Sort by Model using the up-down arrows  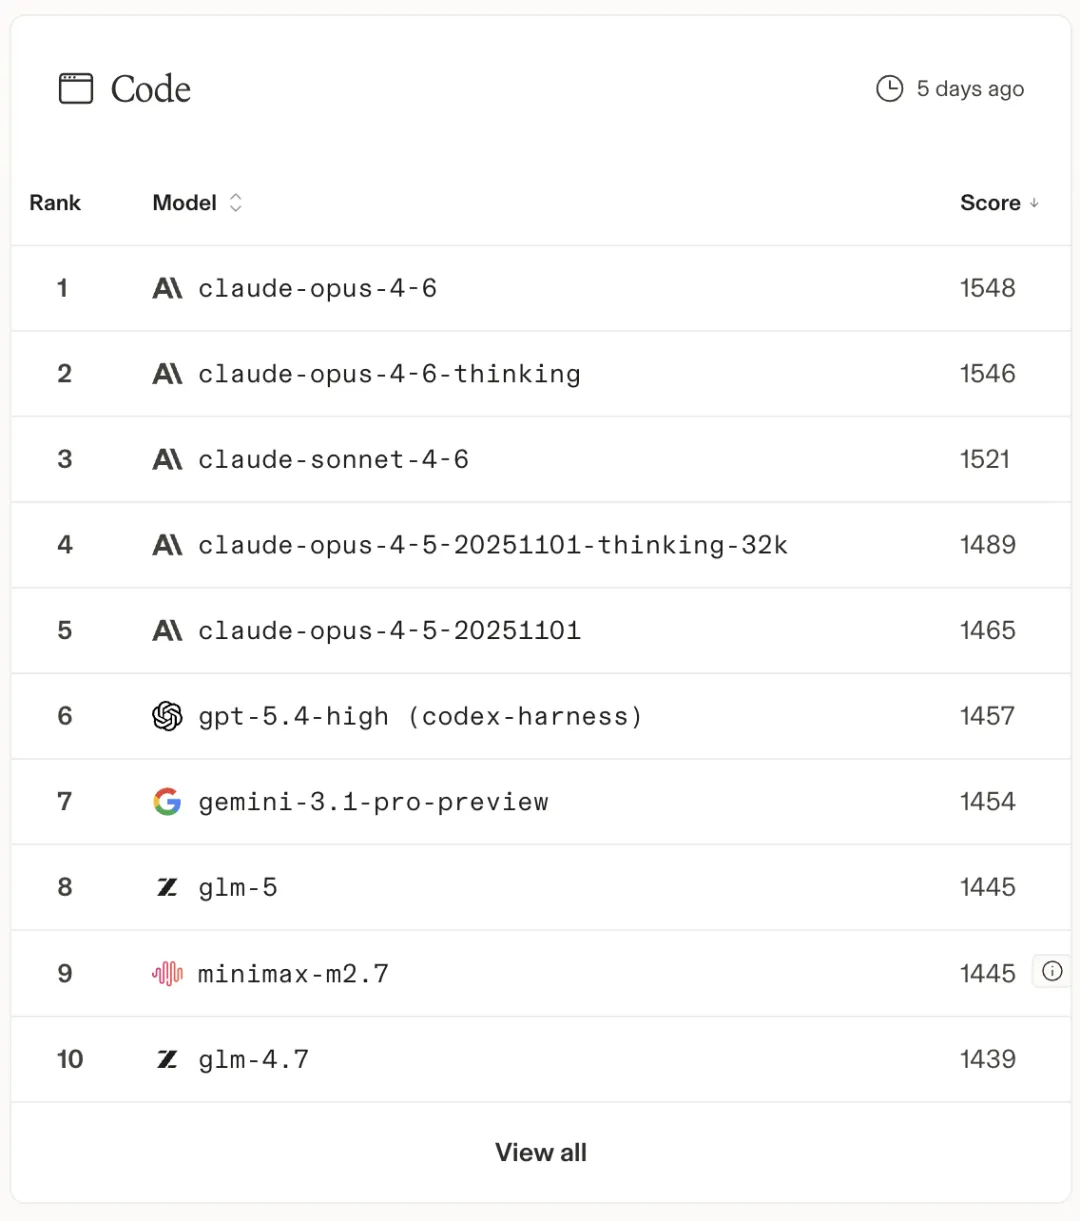tap(236, 202)
